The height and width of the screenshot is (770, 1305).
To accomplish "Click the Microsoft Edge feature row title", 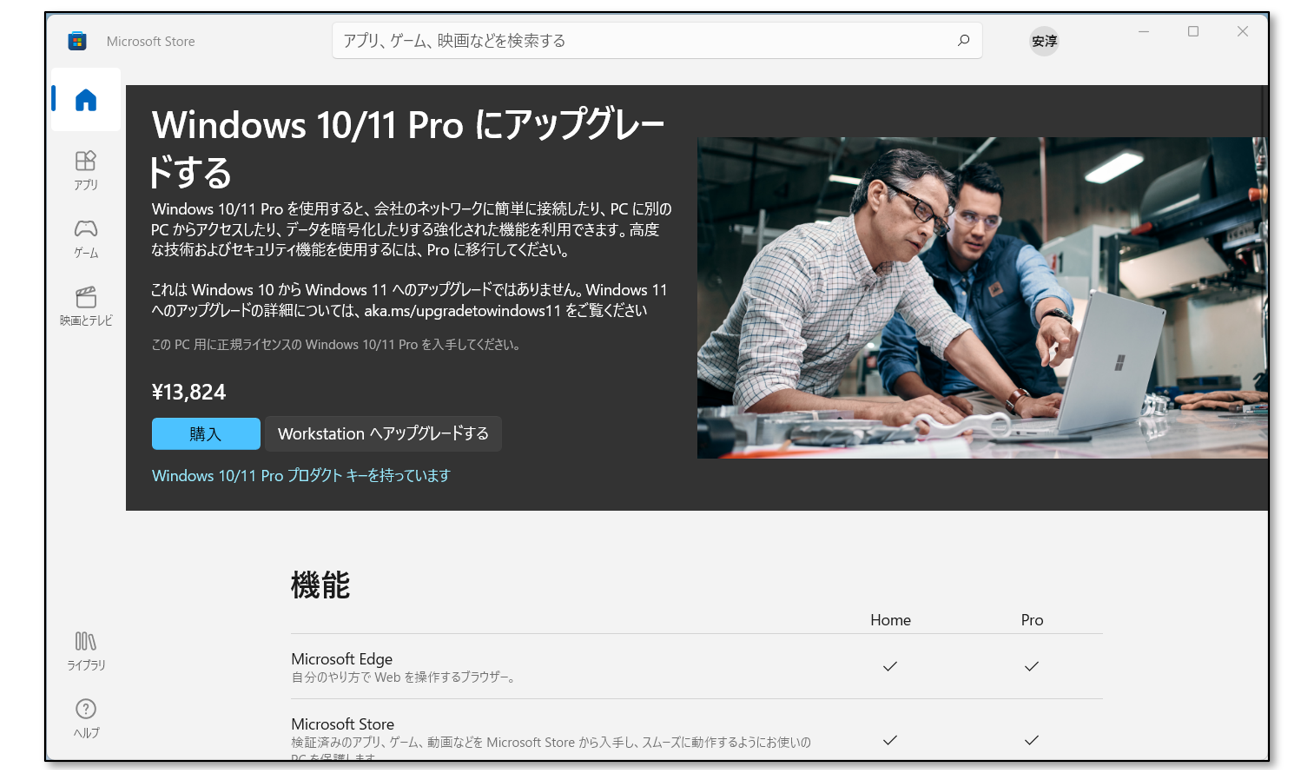I will [x=342, y=659].
